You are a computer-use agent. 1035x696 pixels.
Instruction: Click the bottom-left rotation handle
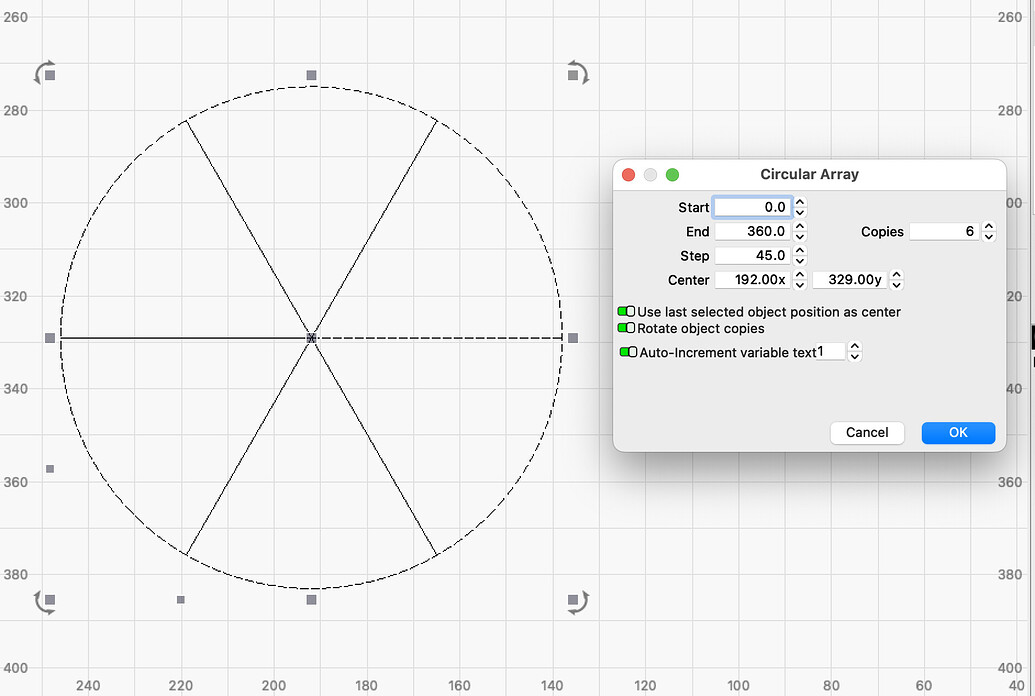pos(44,601)
